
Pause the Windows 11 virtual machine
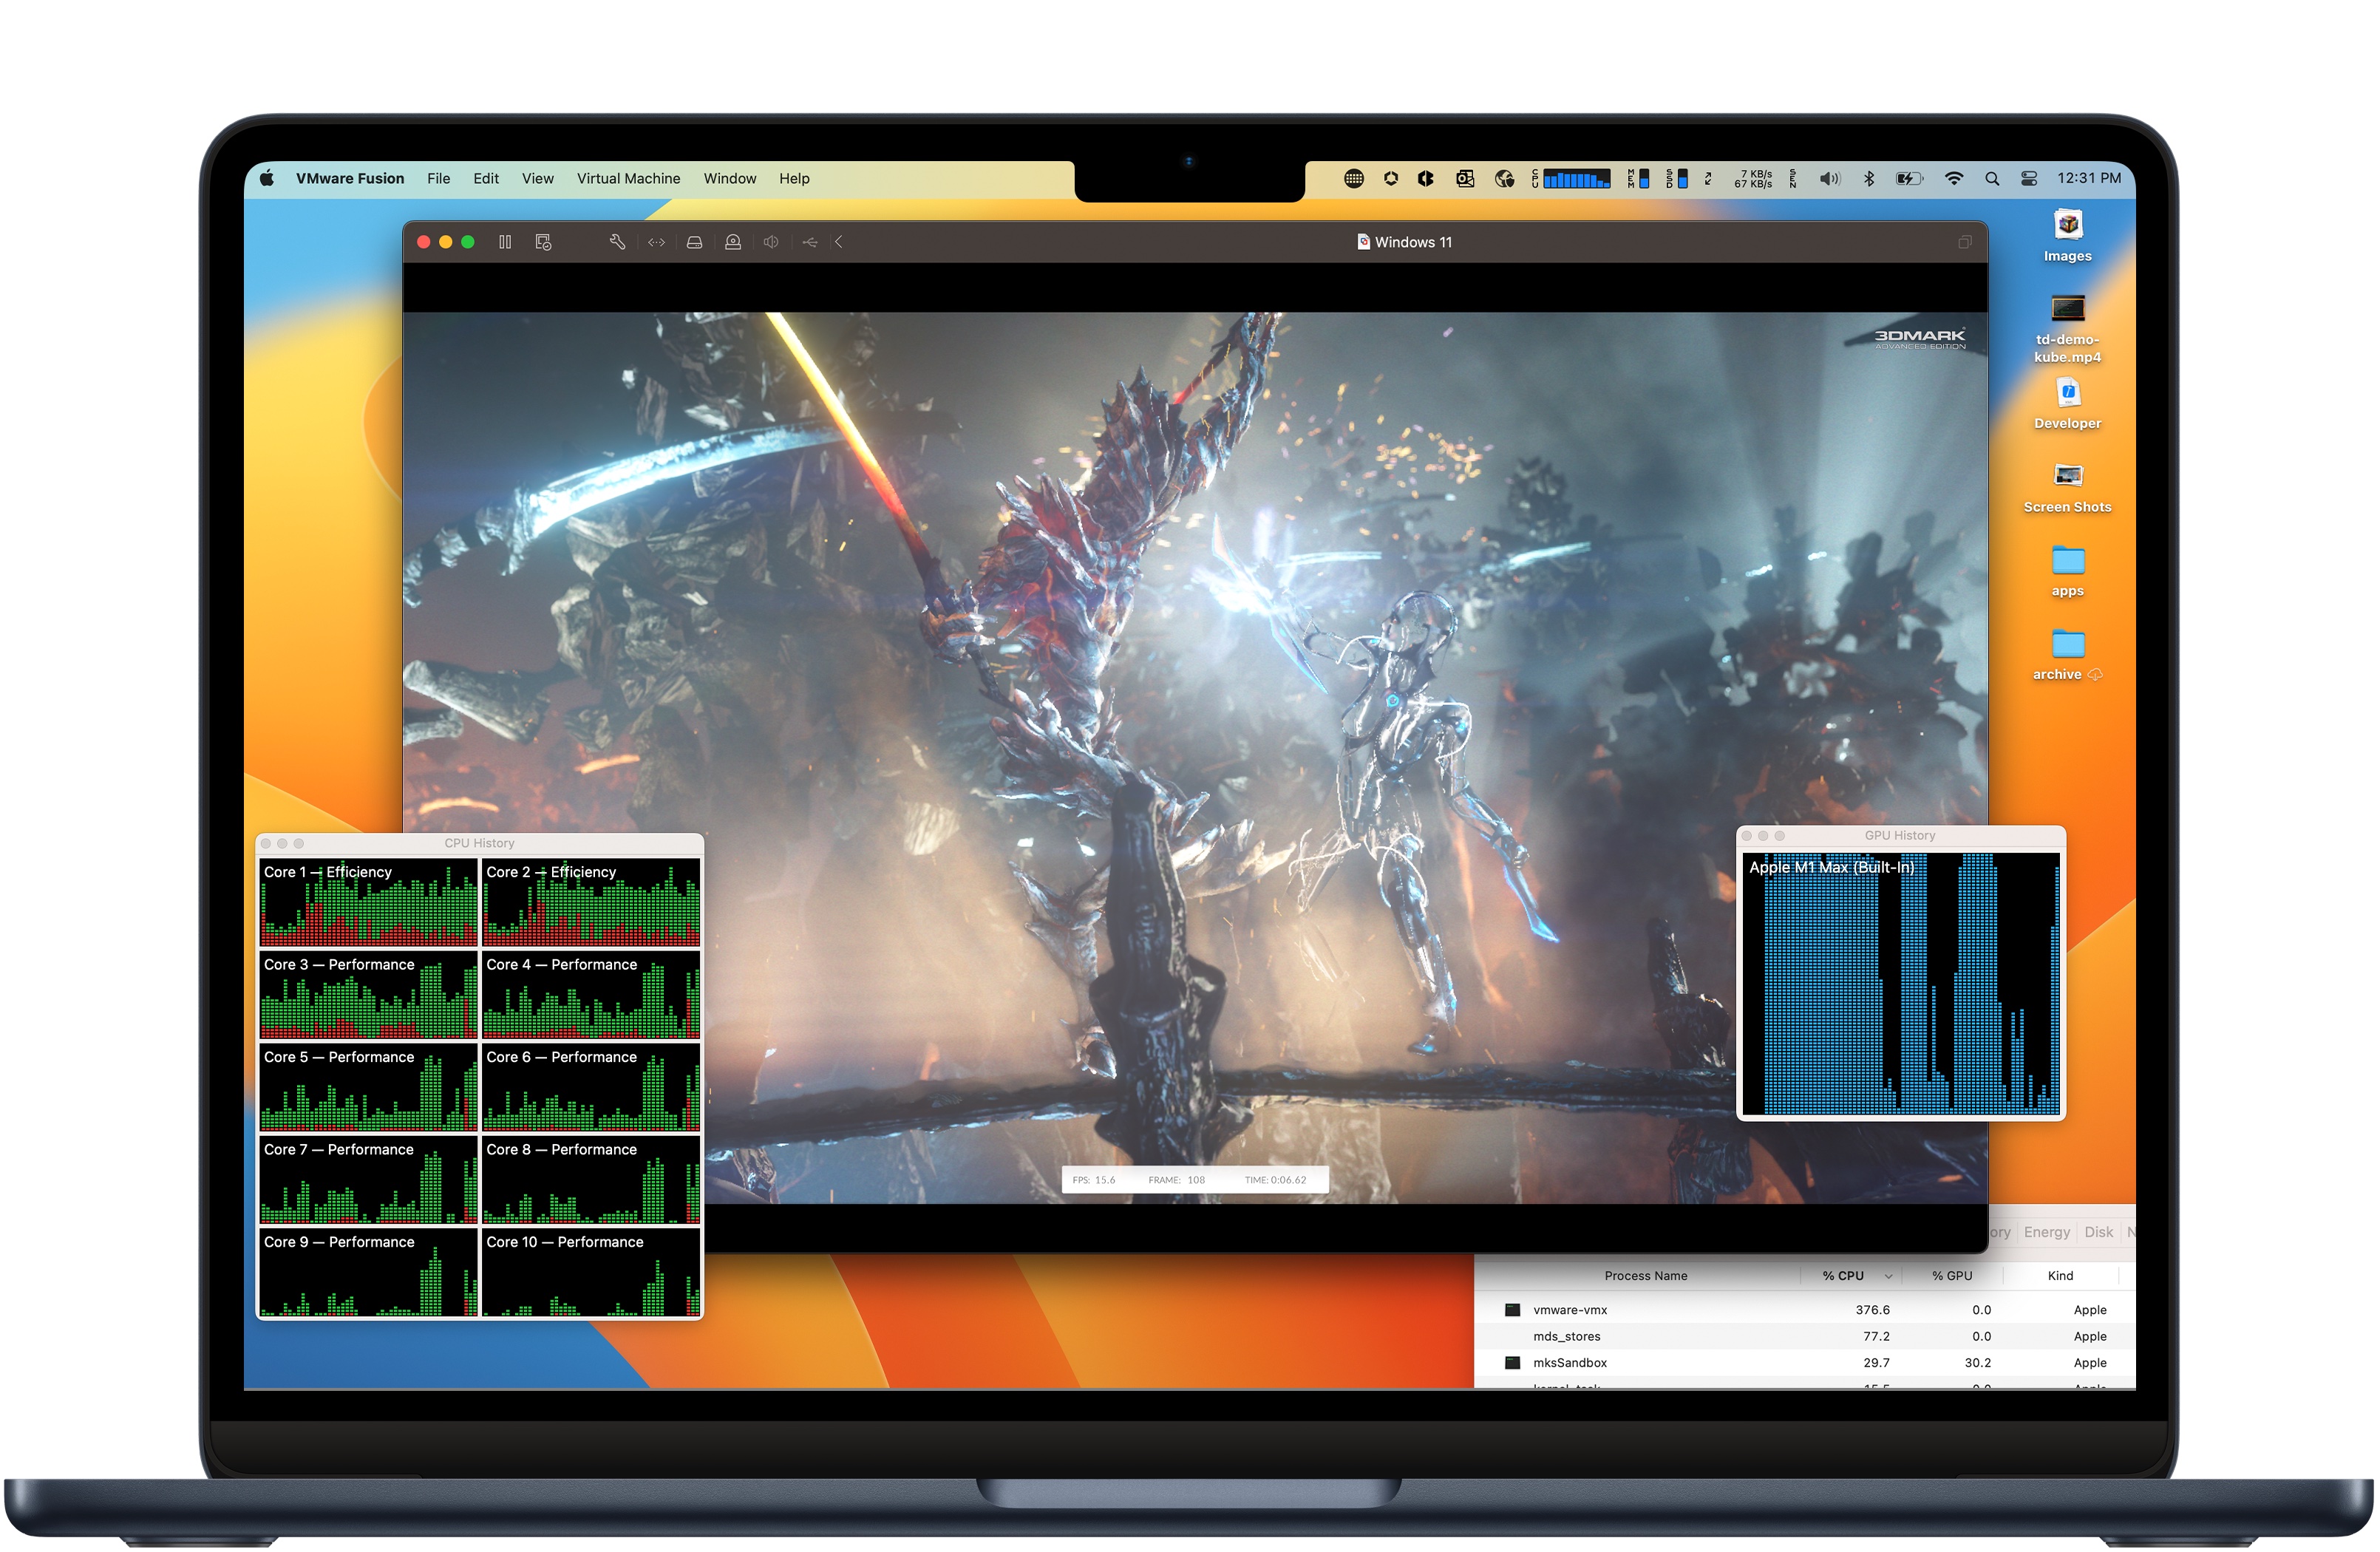(505, 241)
